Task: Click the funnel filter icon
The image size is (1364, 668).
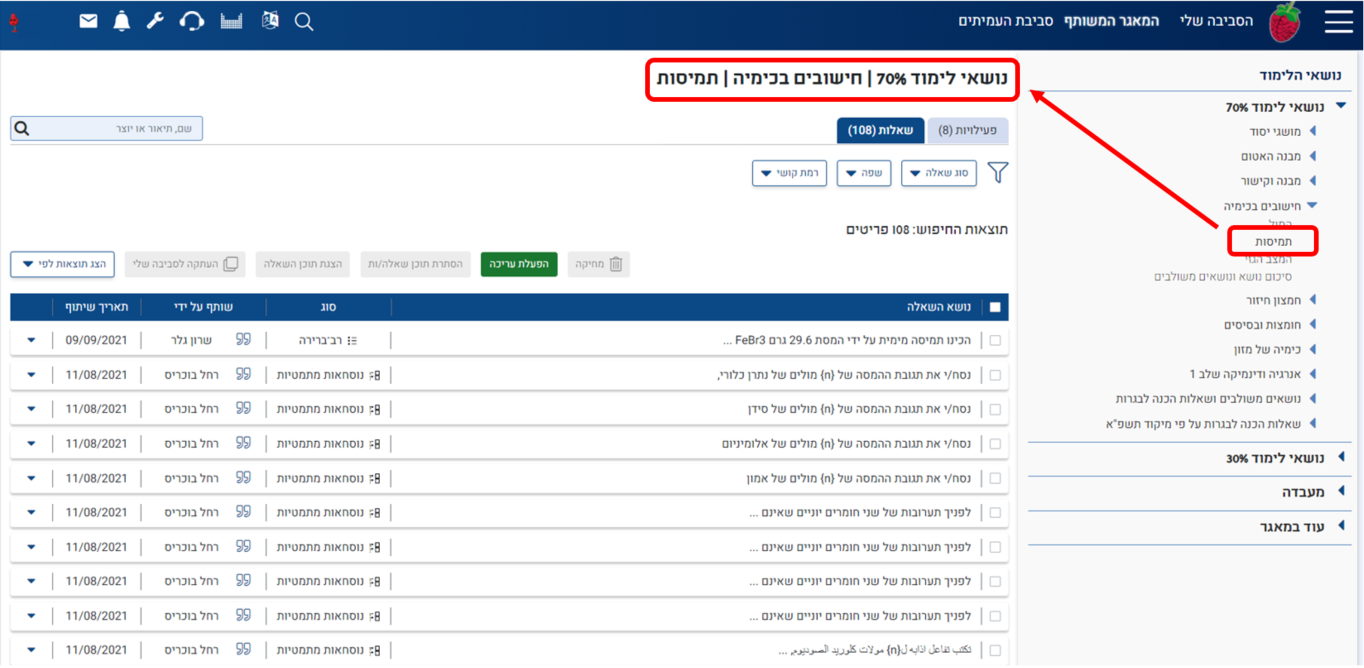Action: (x=997, y=173)
